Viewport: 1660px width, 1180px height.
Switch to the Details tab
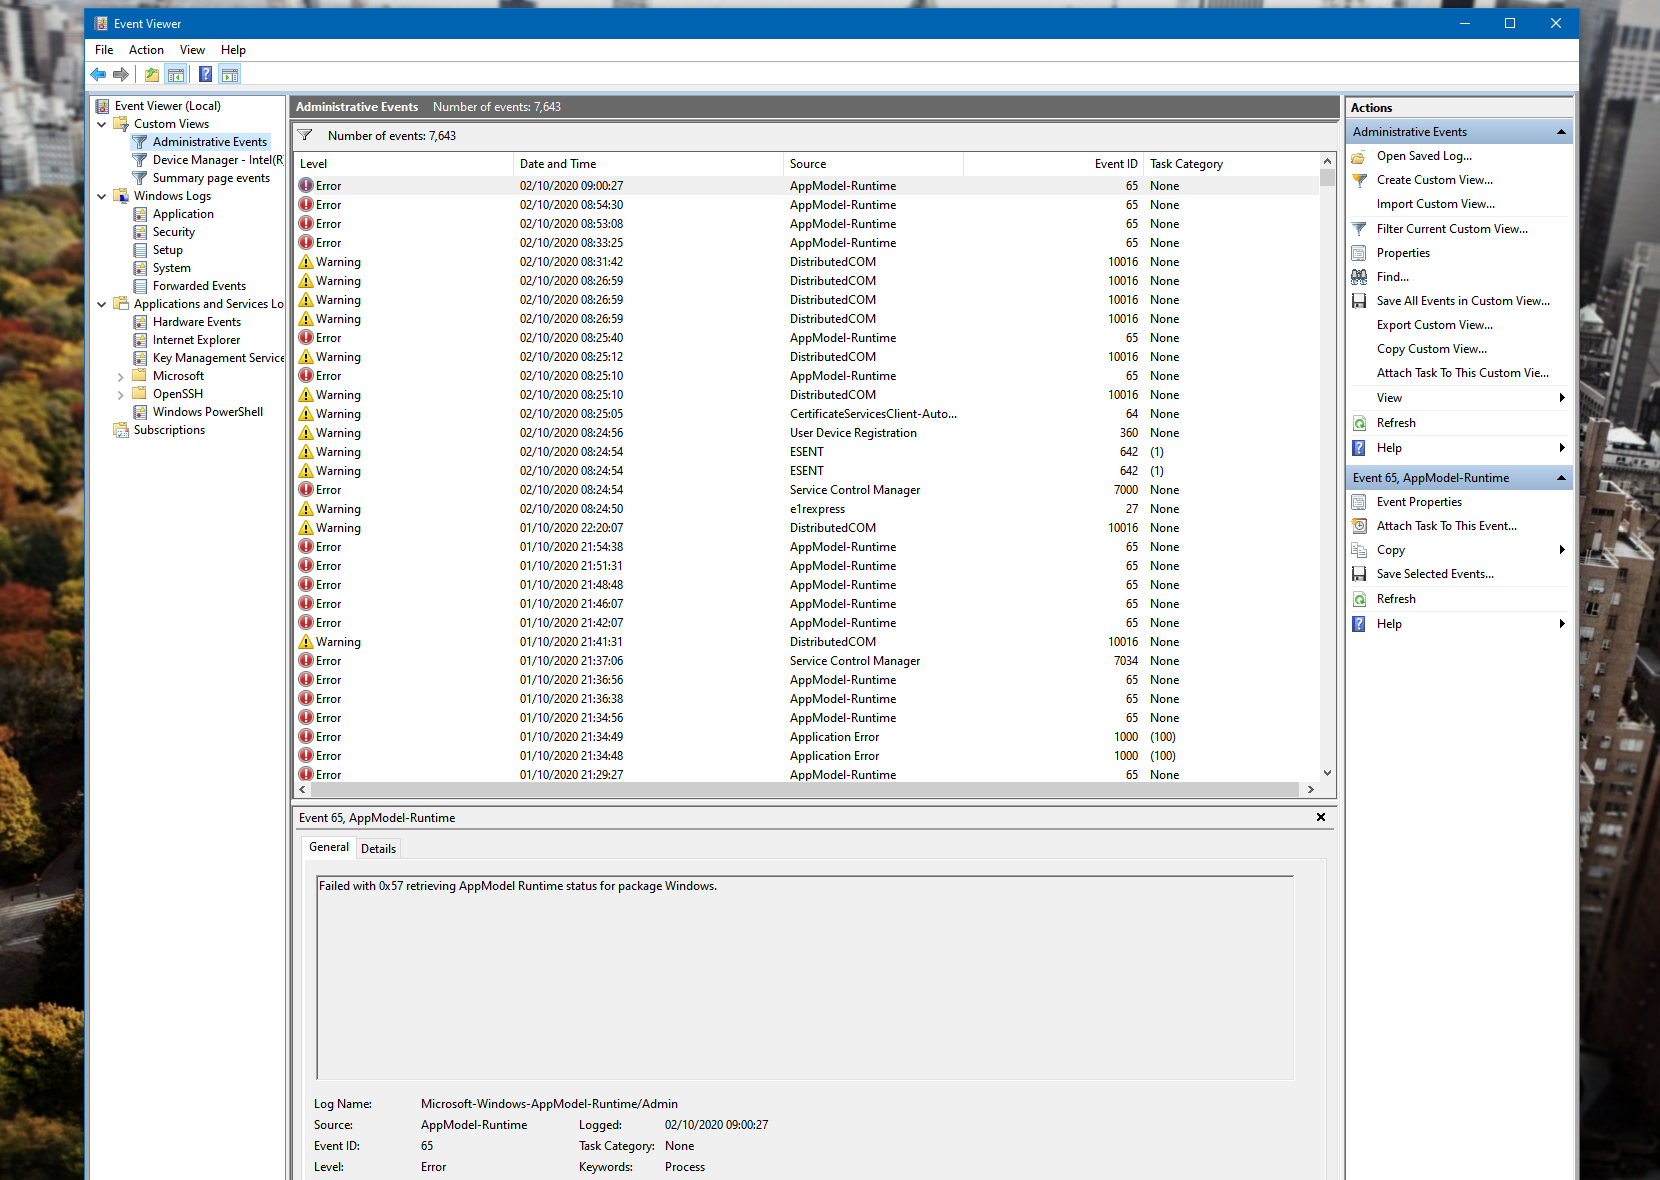tap(378, 849)
